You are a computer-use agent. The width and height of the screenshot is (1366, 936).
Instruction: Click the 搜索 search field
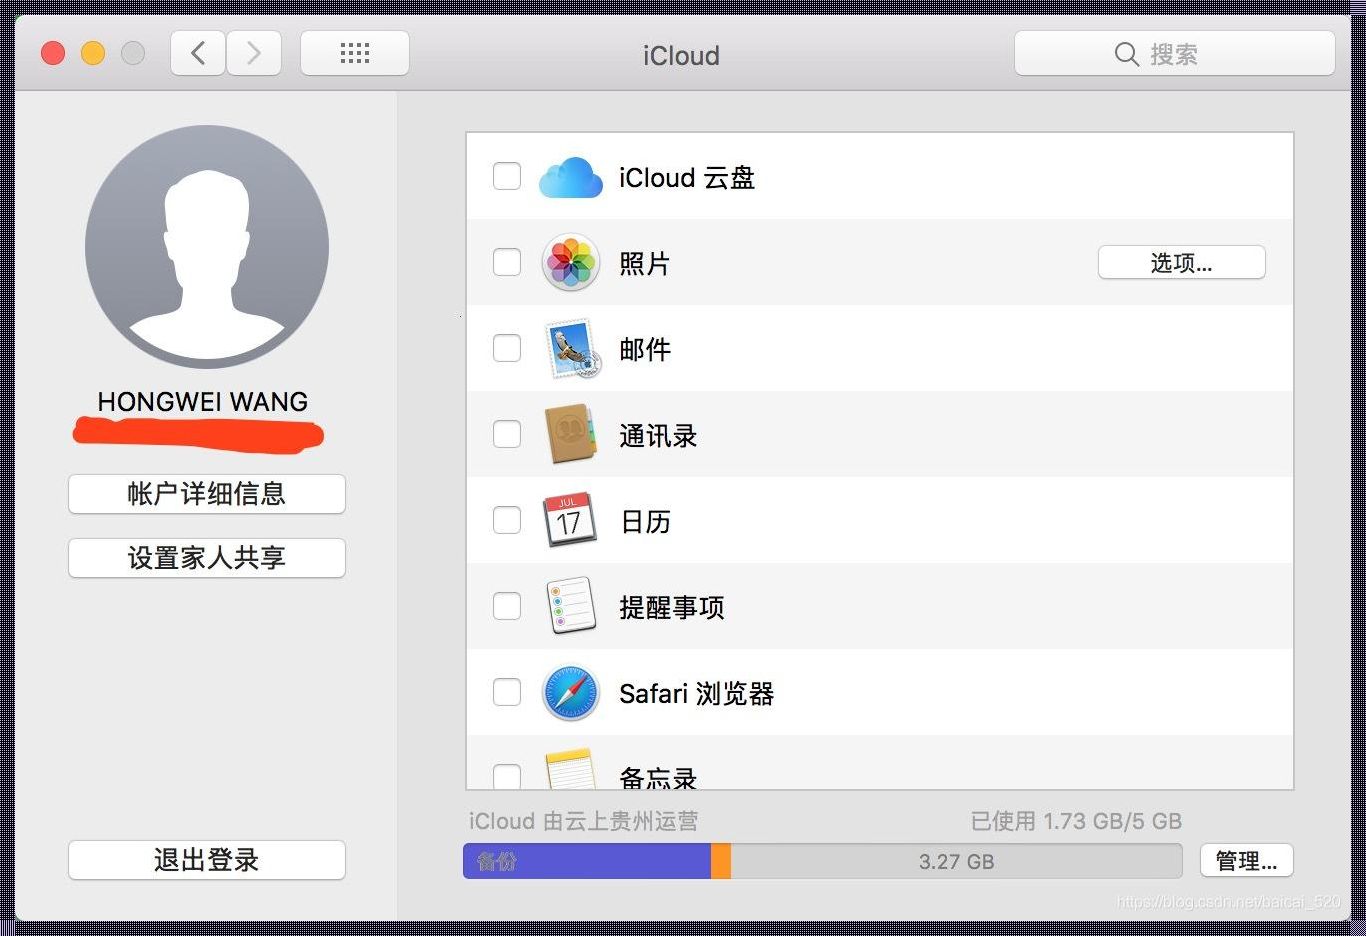(x=1174, y=54)
